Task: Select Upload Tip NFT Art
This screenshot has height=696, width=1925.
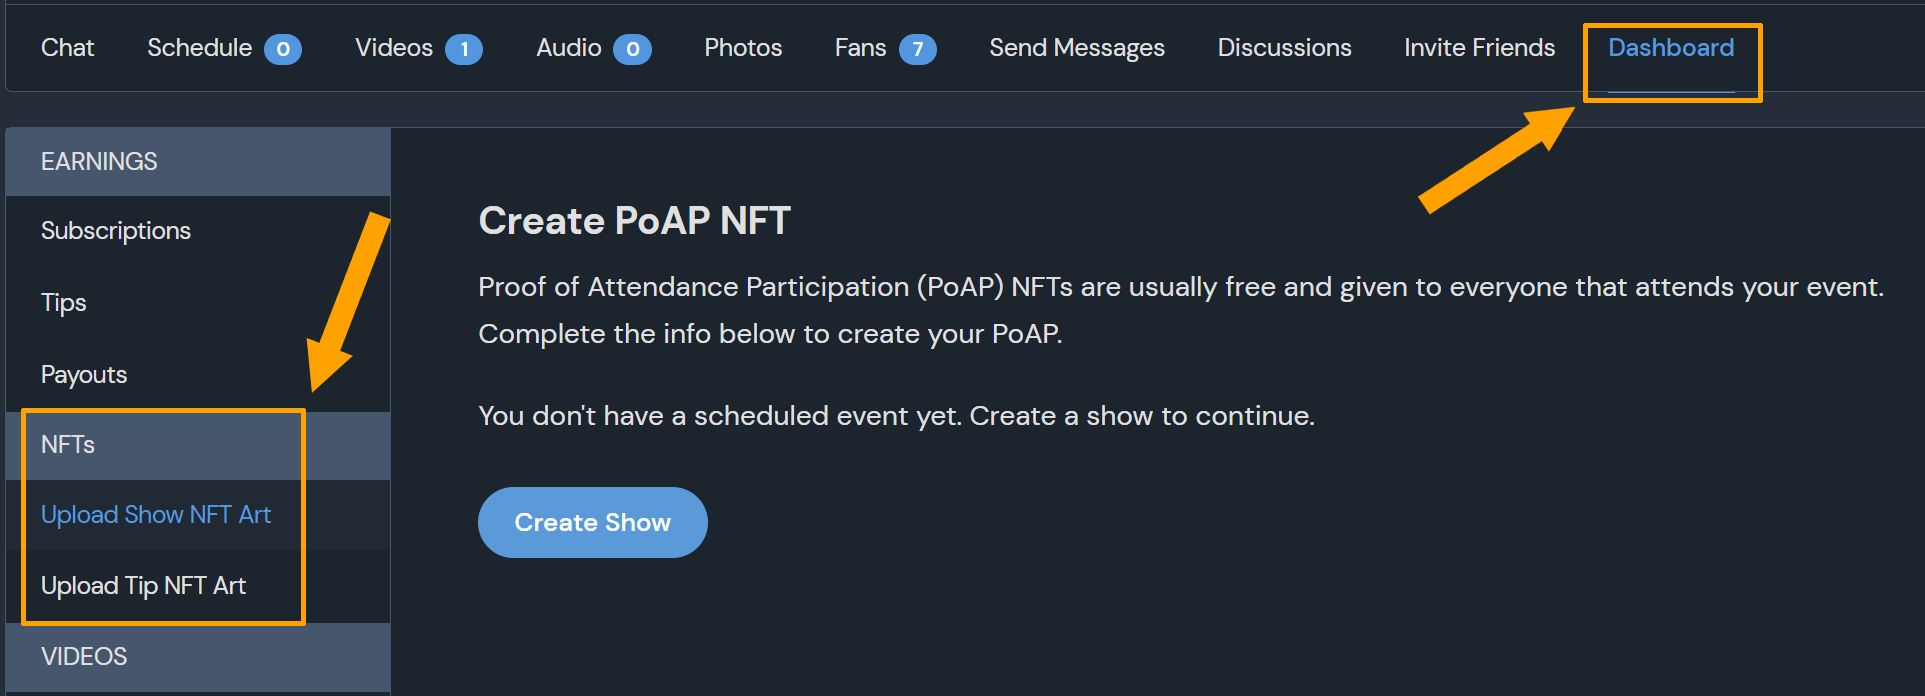Action: point(143,586)
